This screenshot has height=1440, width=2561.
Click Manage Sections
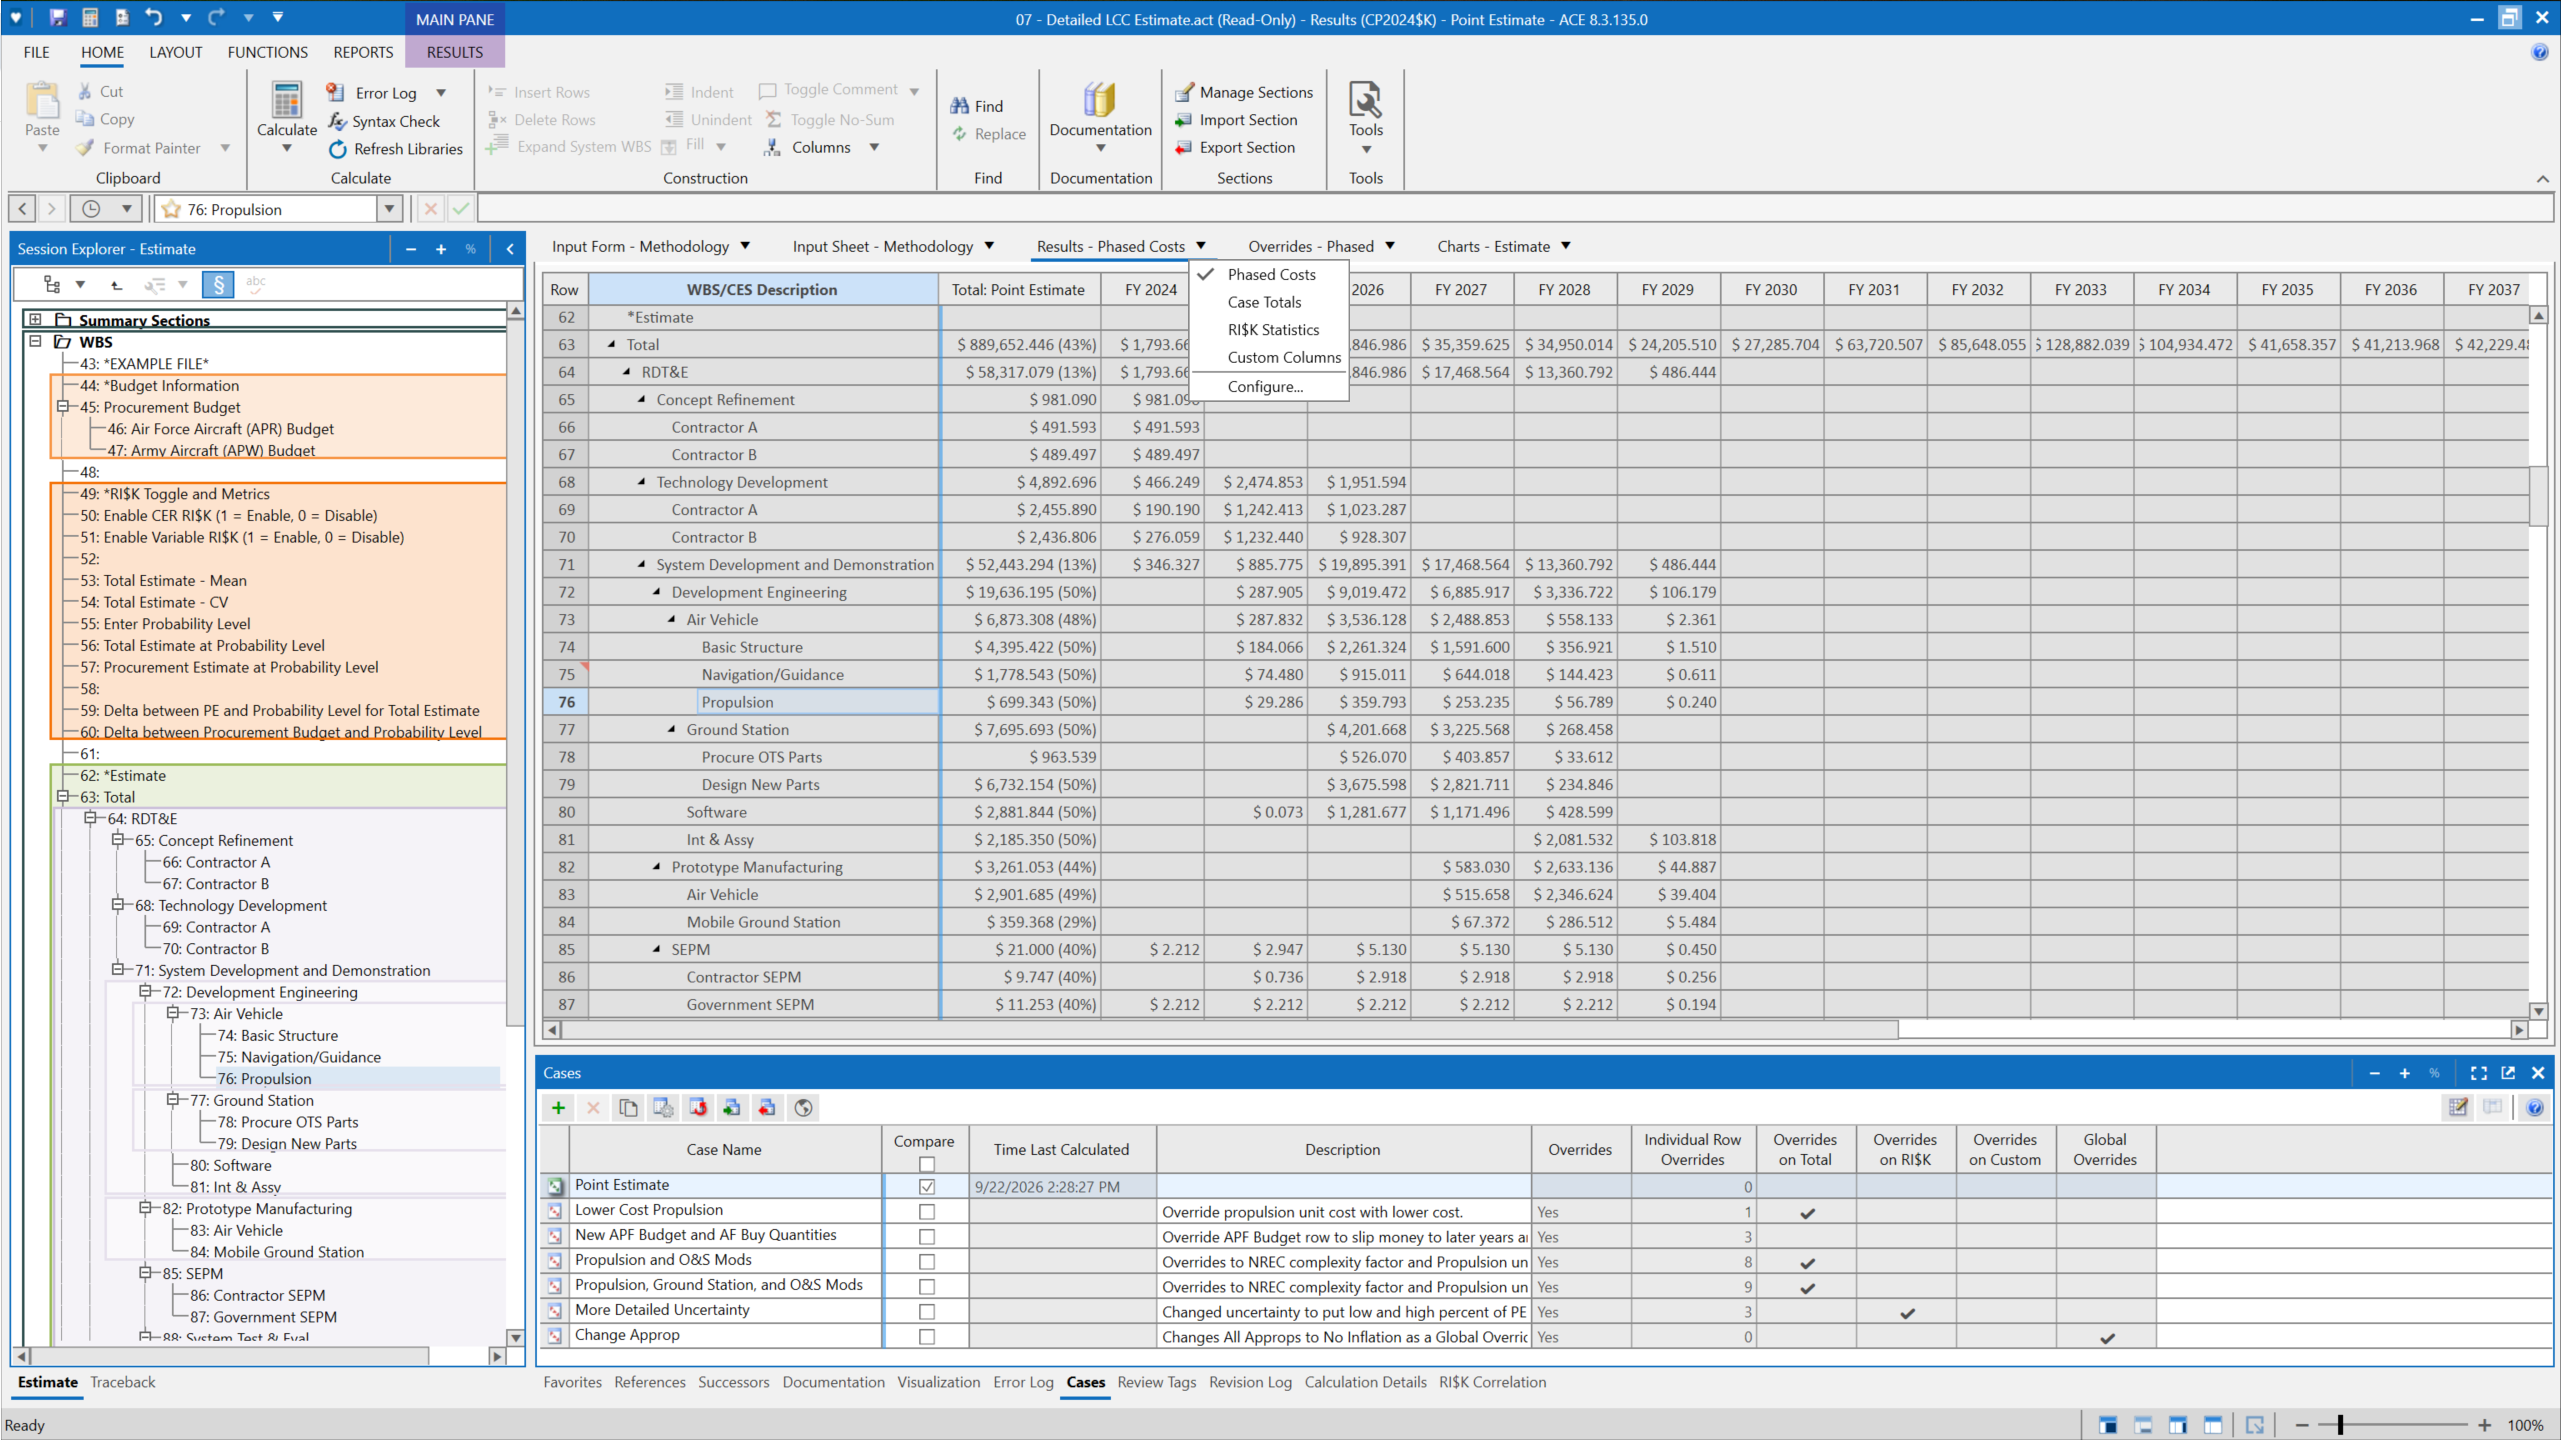pyautogui.click(x=1244, y=92)
